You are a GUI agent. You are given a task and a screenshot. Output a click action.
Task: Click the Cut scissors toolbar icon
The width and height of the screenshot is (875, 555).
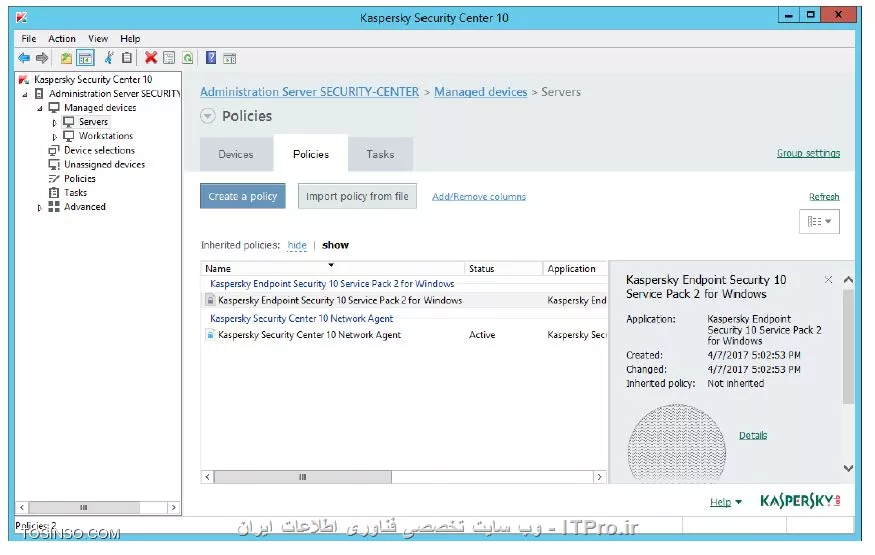click(109, 58)
